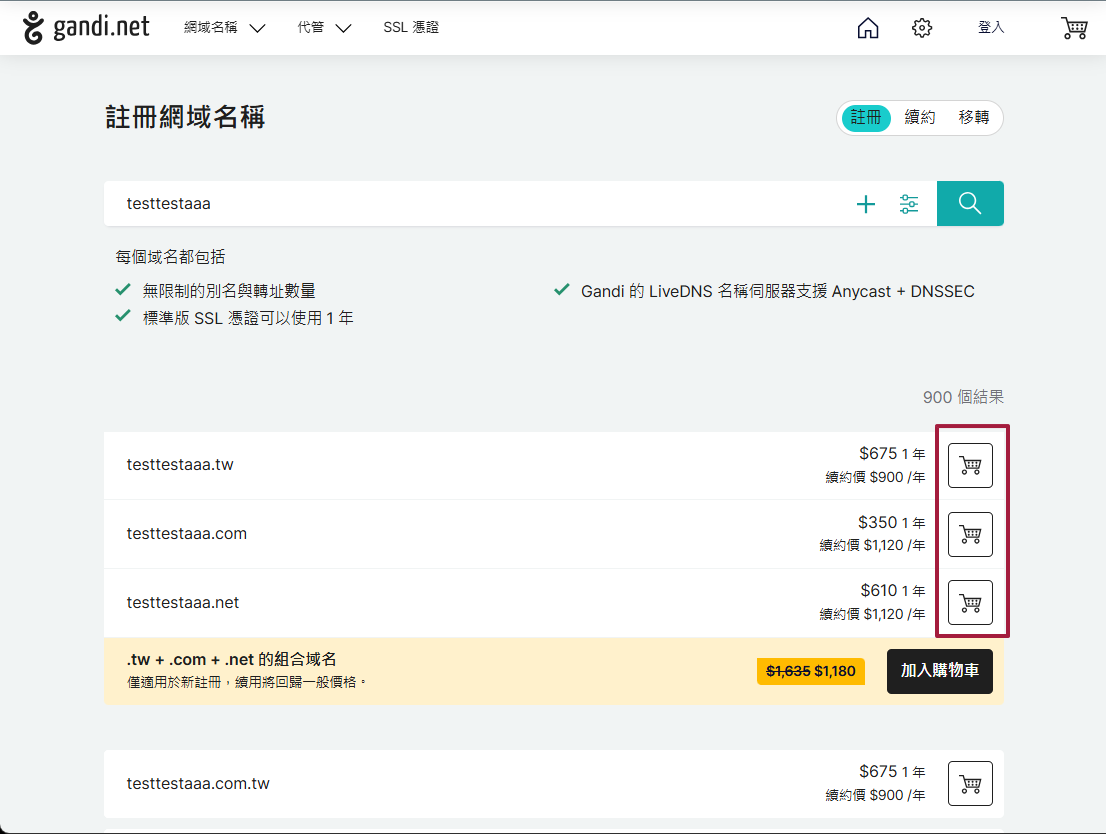Click the plus icon in search bar
1106x834 pixels.
click(x=866, y=204)
